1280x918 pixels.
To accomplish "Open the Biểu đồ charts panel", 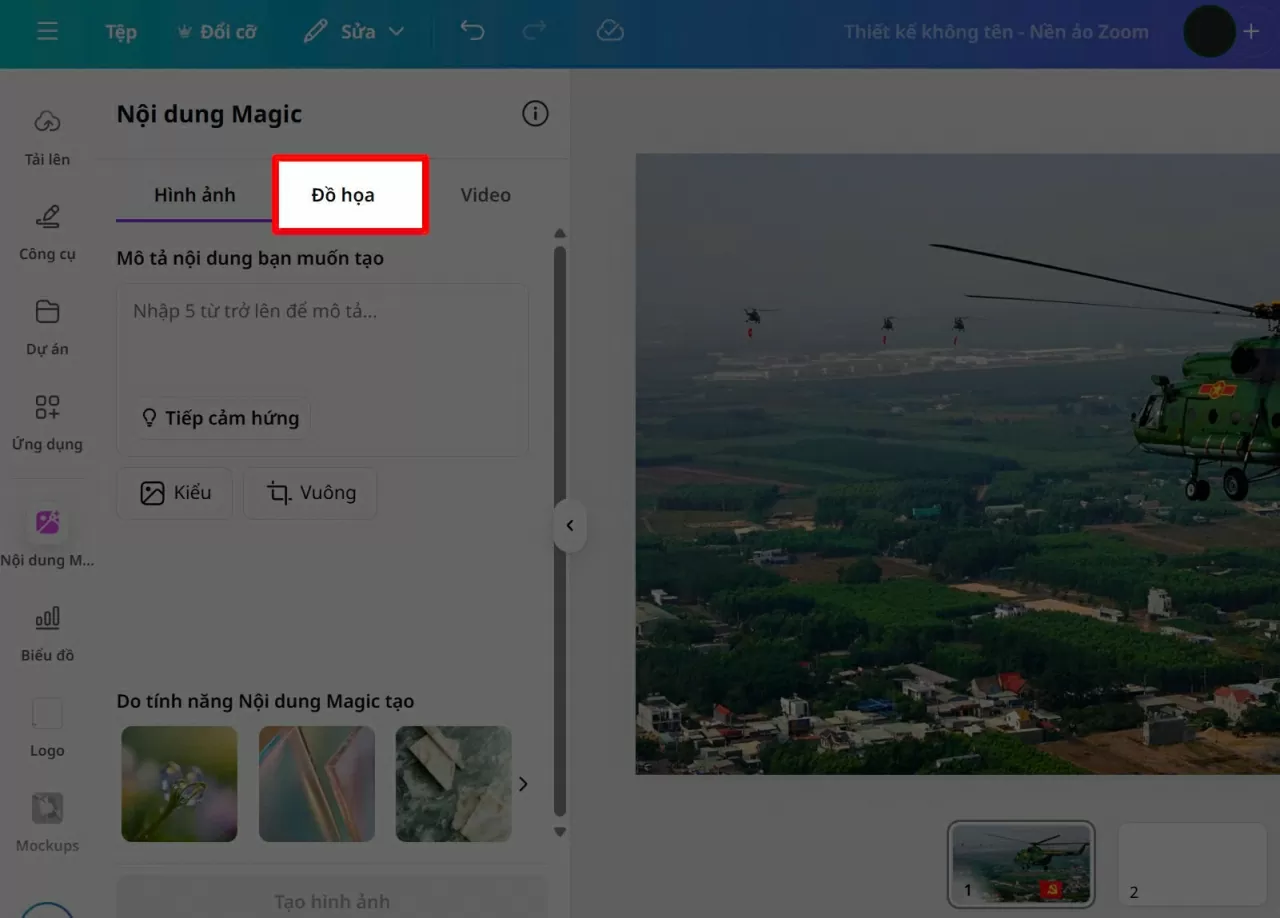I will [x=46, y=627].
